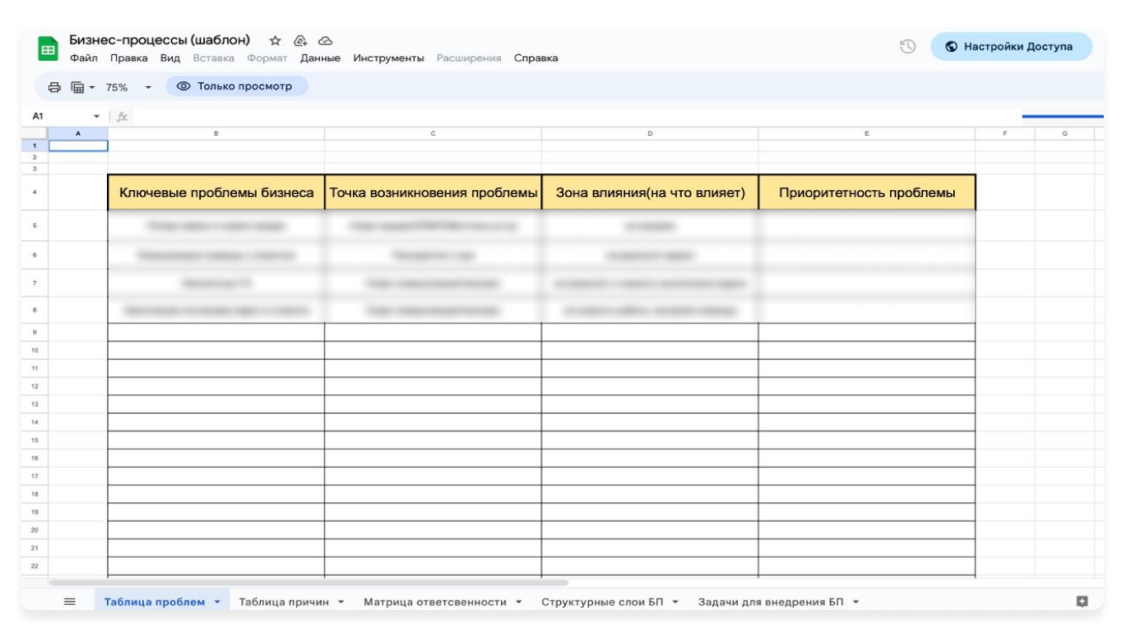Open the Расширения menu
1124x634 pixels.
coord(469,58)
